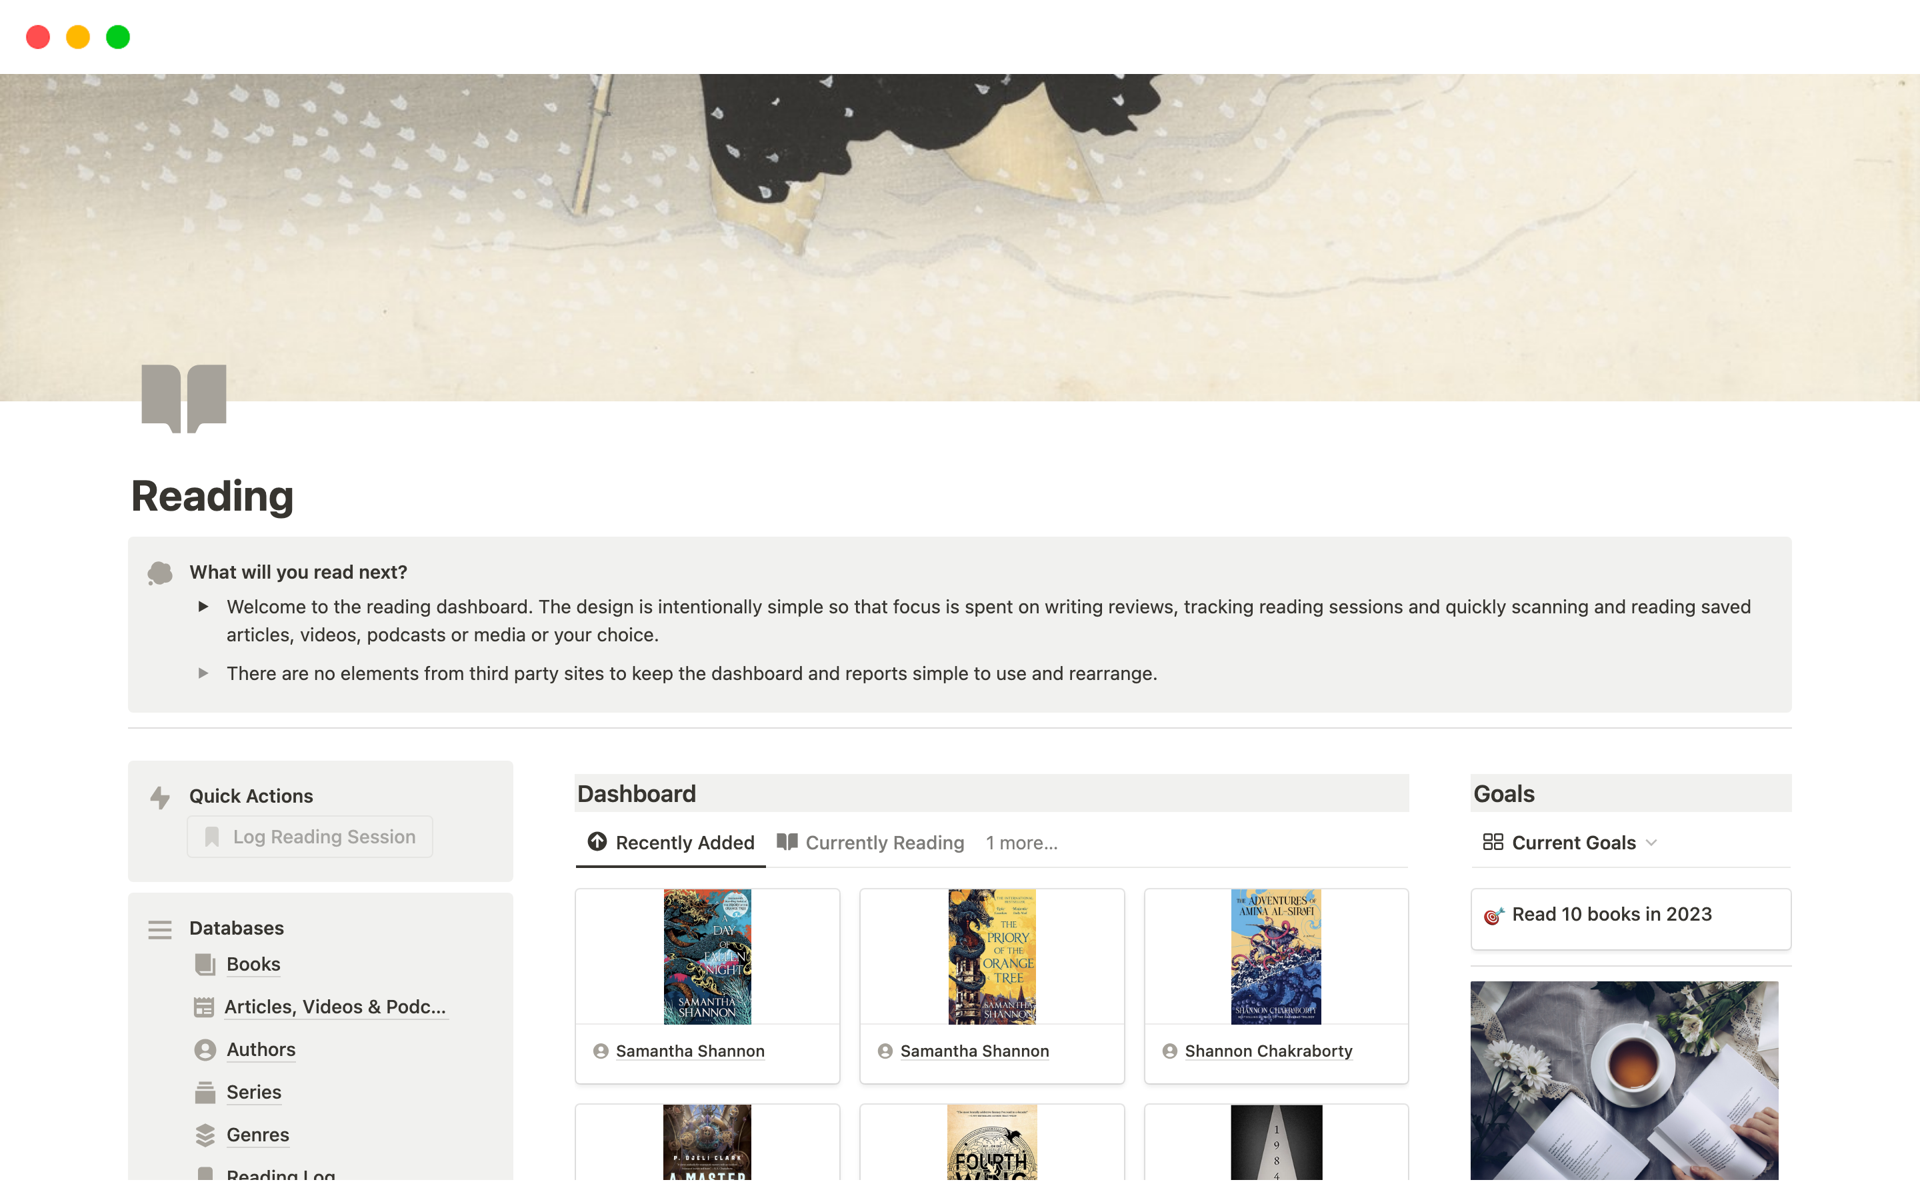Show the 1 more views menu
This screenshot has width=1920, height=1200.
[x=1021, y=843]
